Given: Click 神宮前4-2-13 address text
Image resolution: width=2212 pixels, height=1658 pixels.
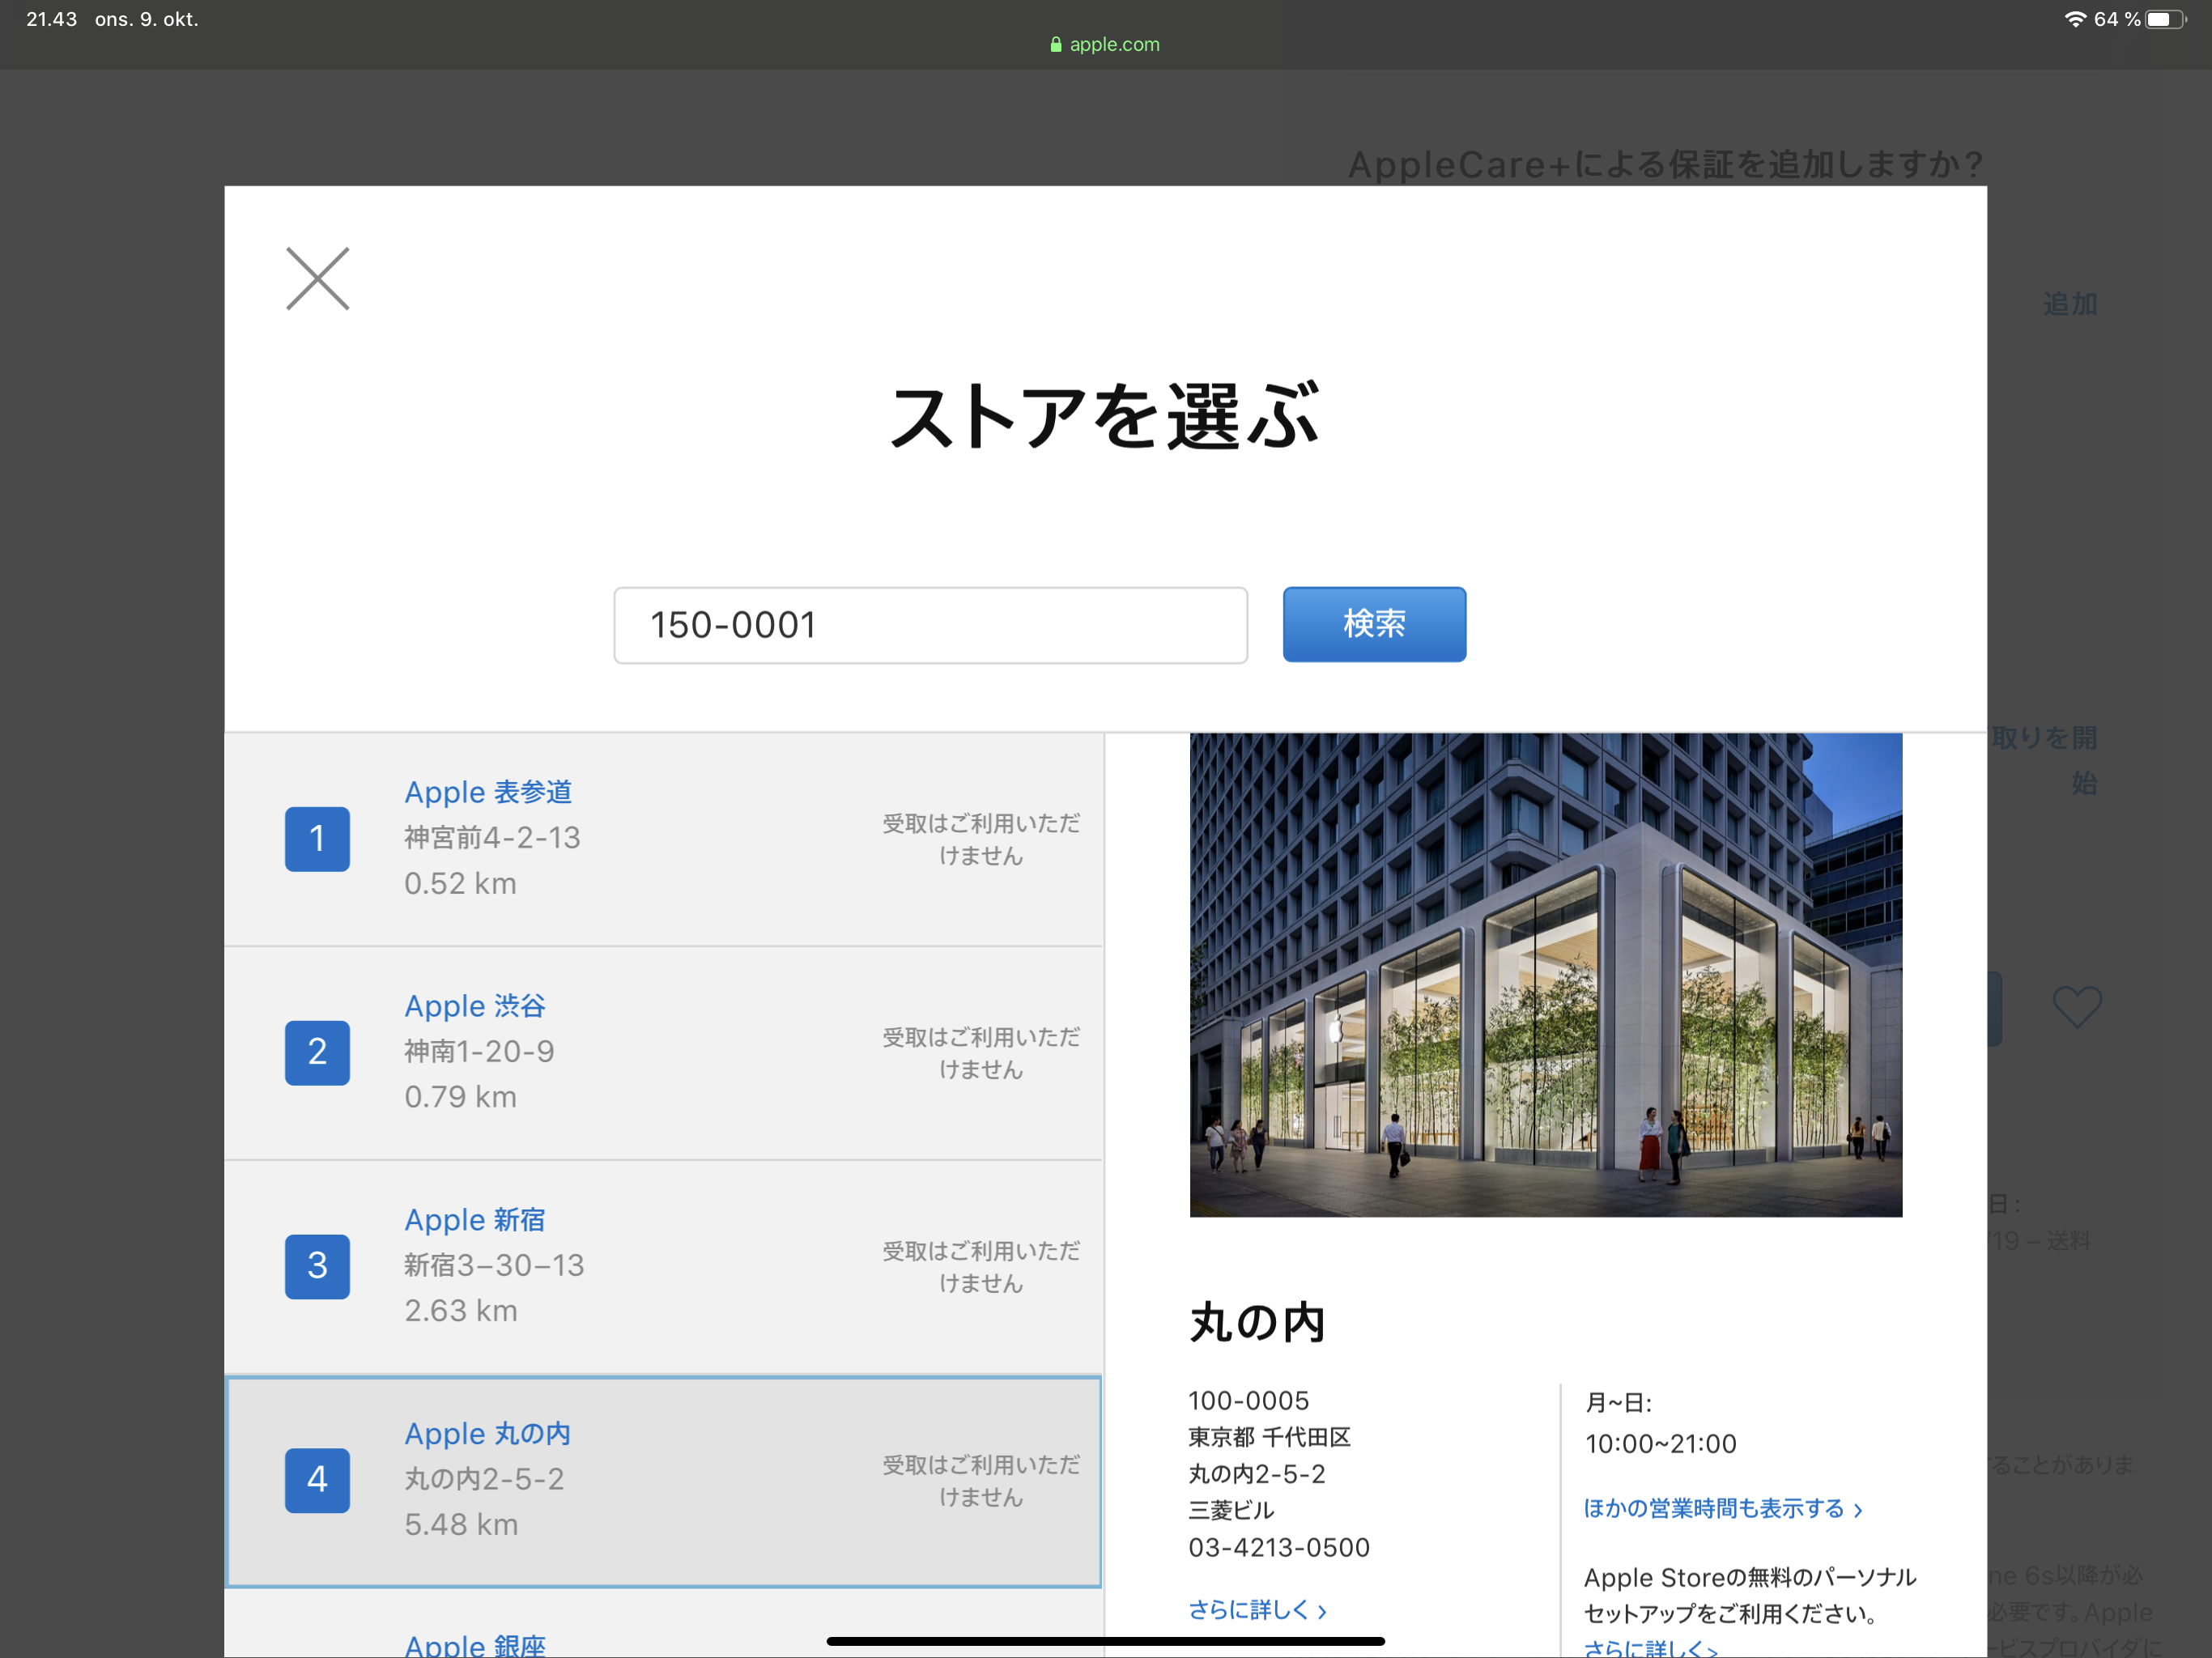Looking at the screenshot, I should (x=492, y=838).
